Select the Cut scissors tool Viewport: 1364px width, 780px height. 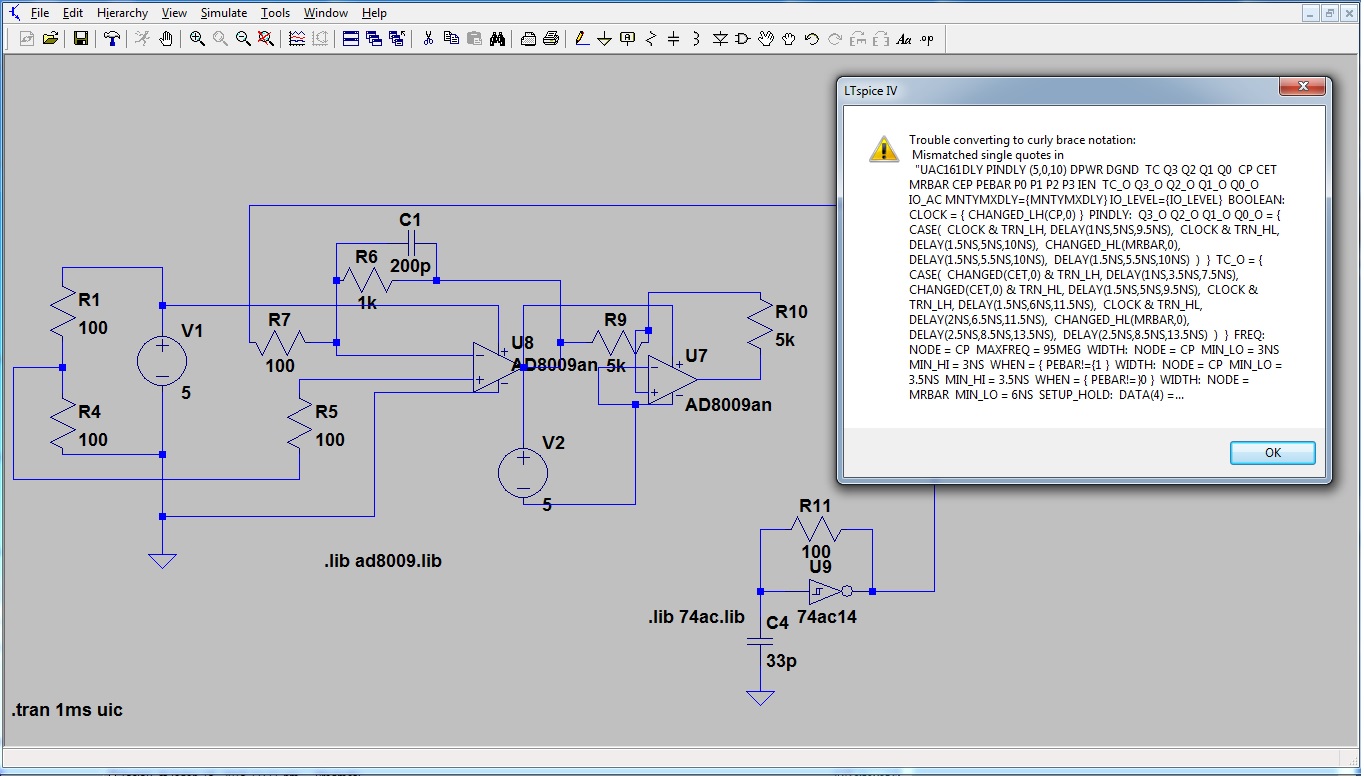428,39
